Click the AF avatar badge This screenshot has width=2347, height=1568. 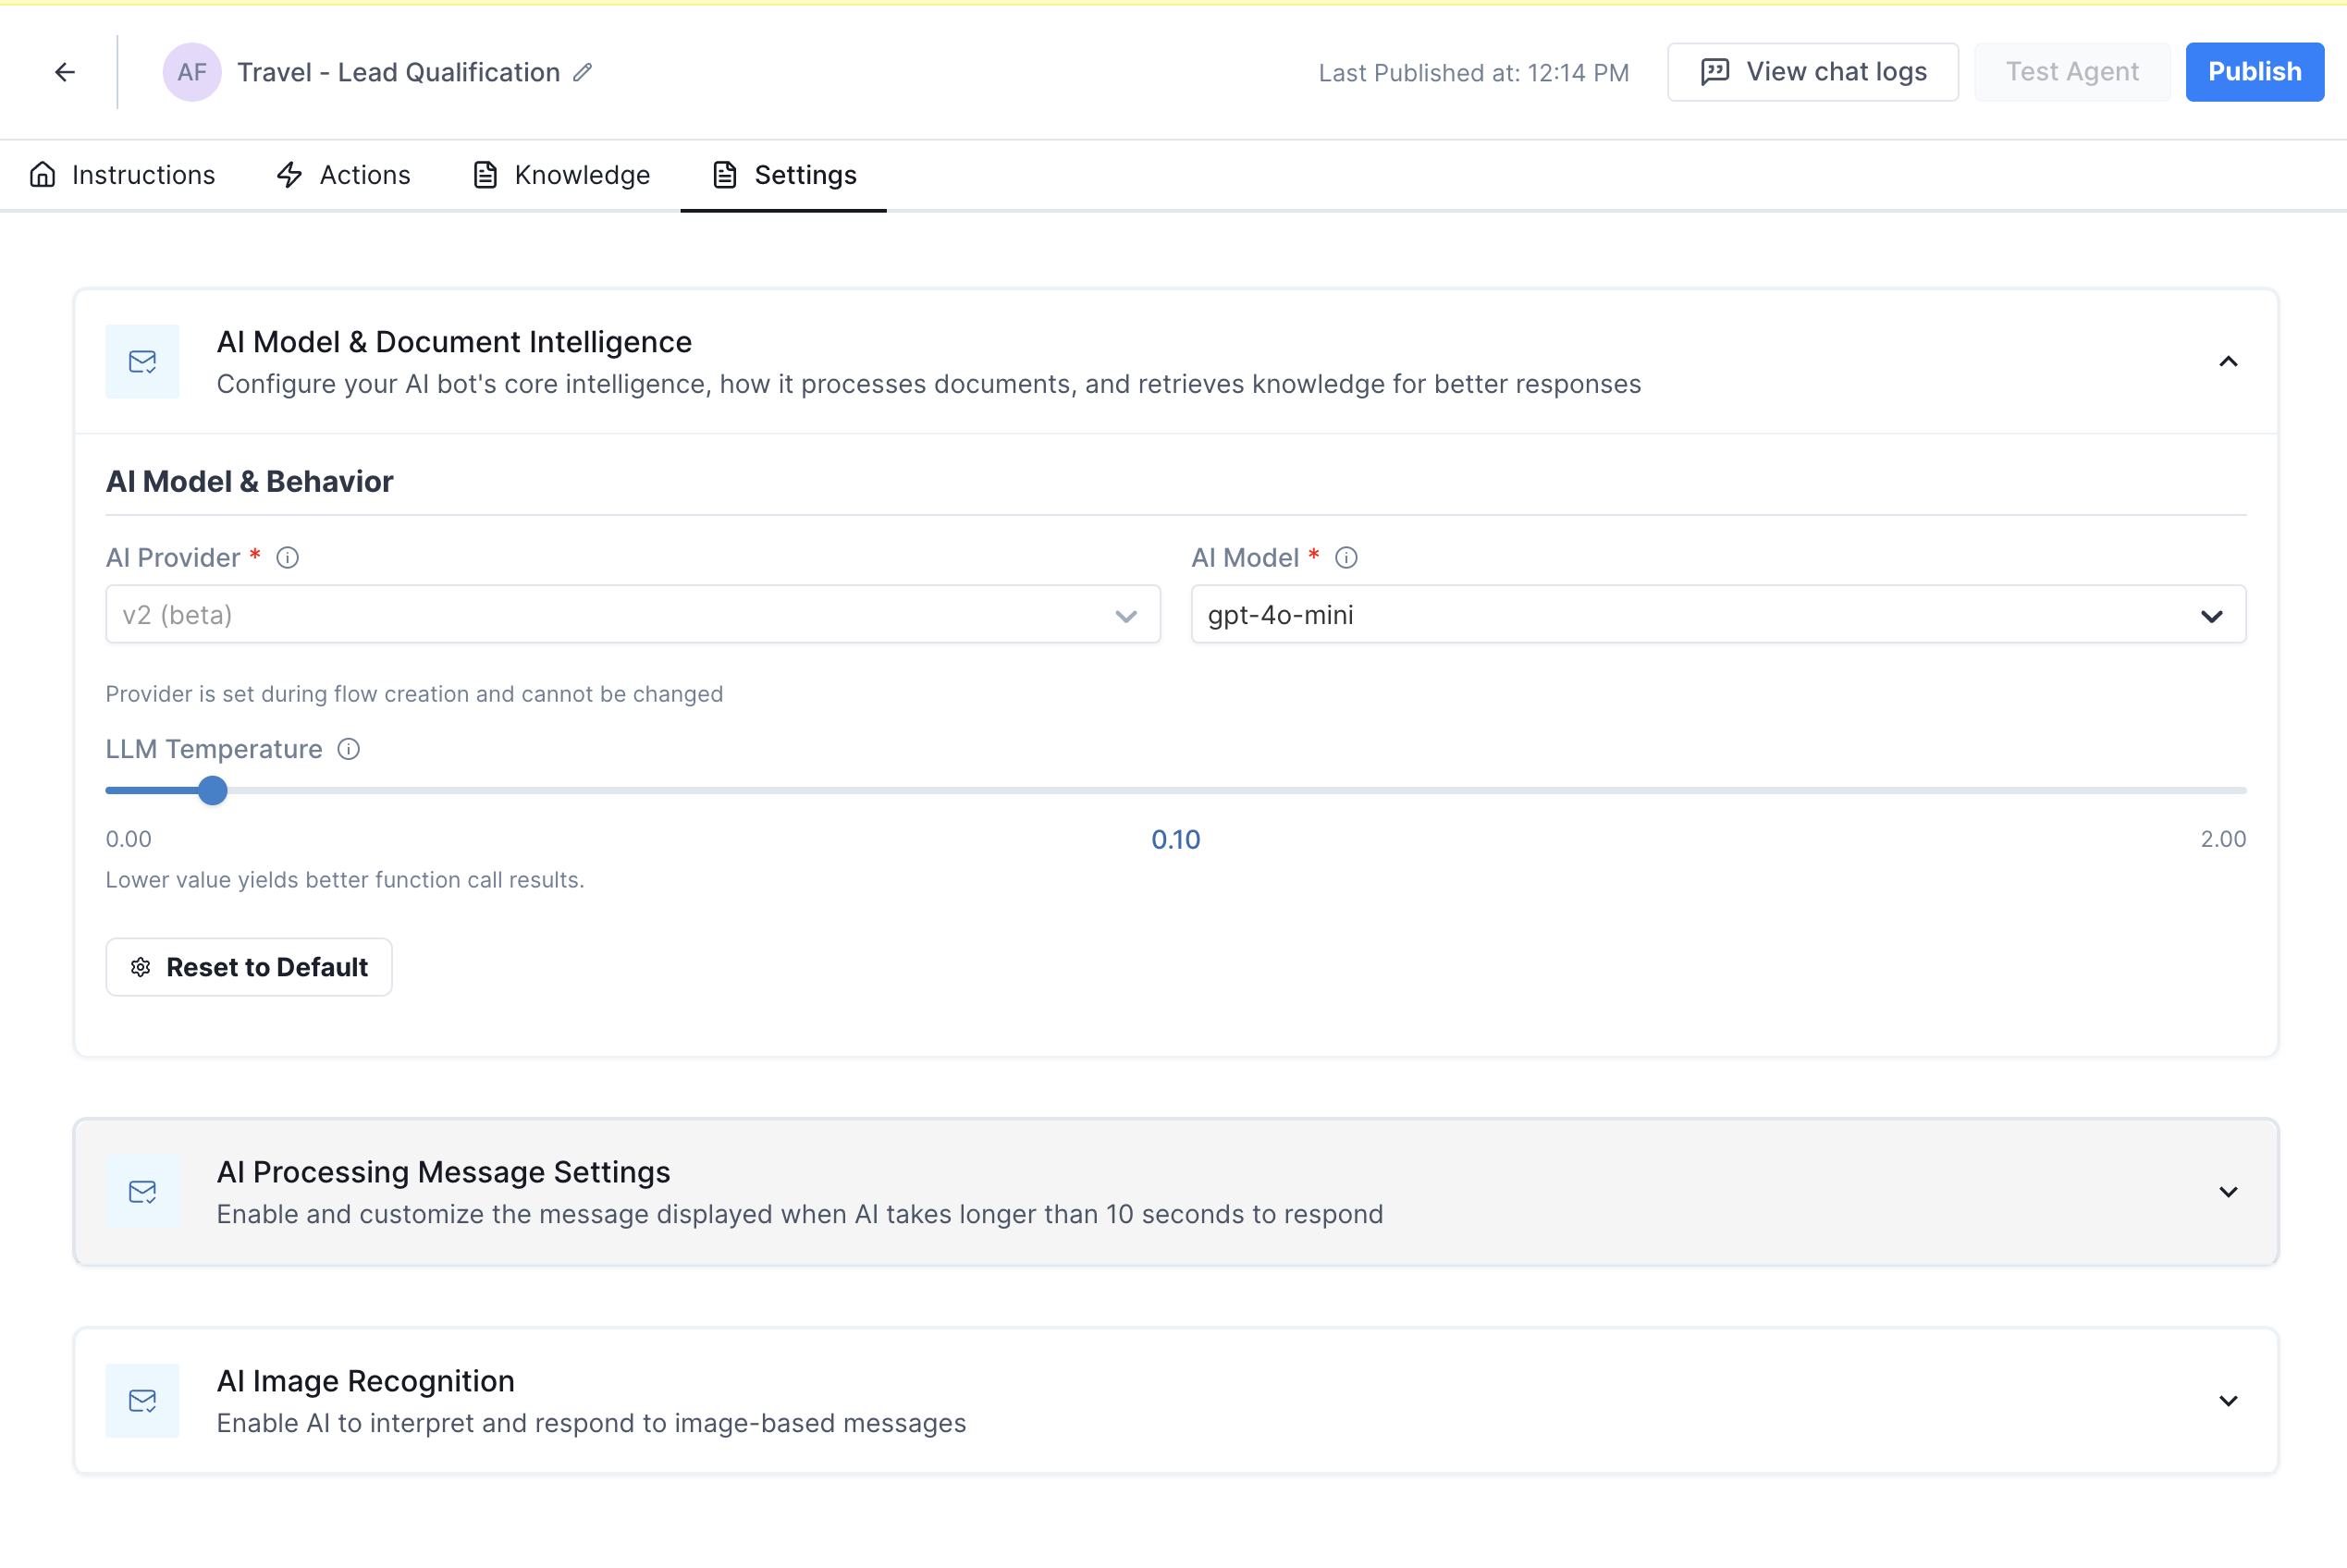pos(191,72)
